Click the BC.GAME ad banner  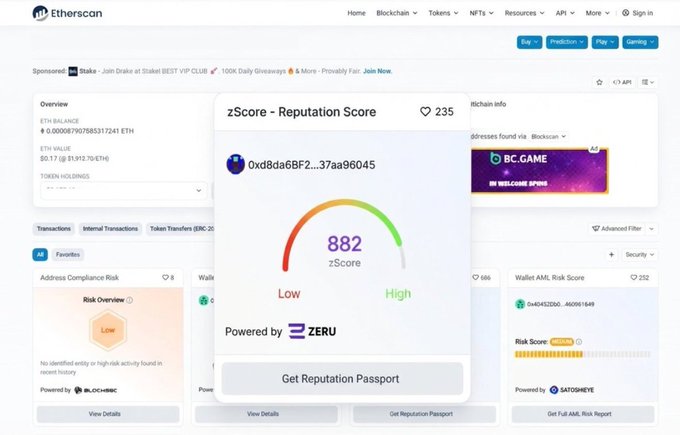tap(539, 170)
